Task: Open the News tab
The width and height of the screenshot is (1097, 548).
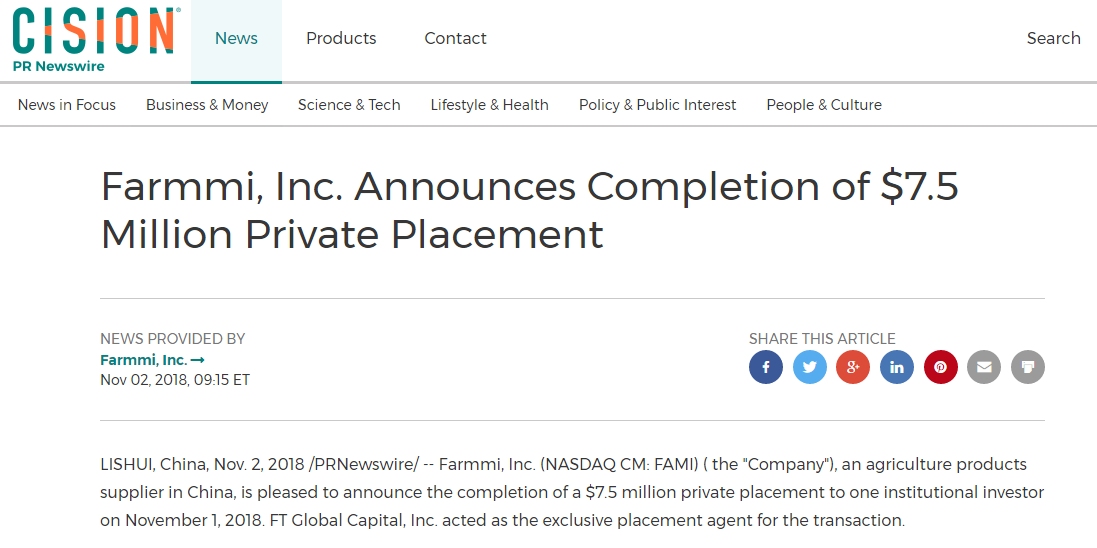Action: [236, 38]
